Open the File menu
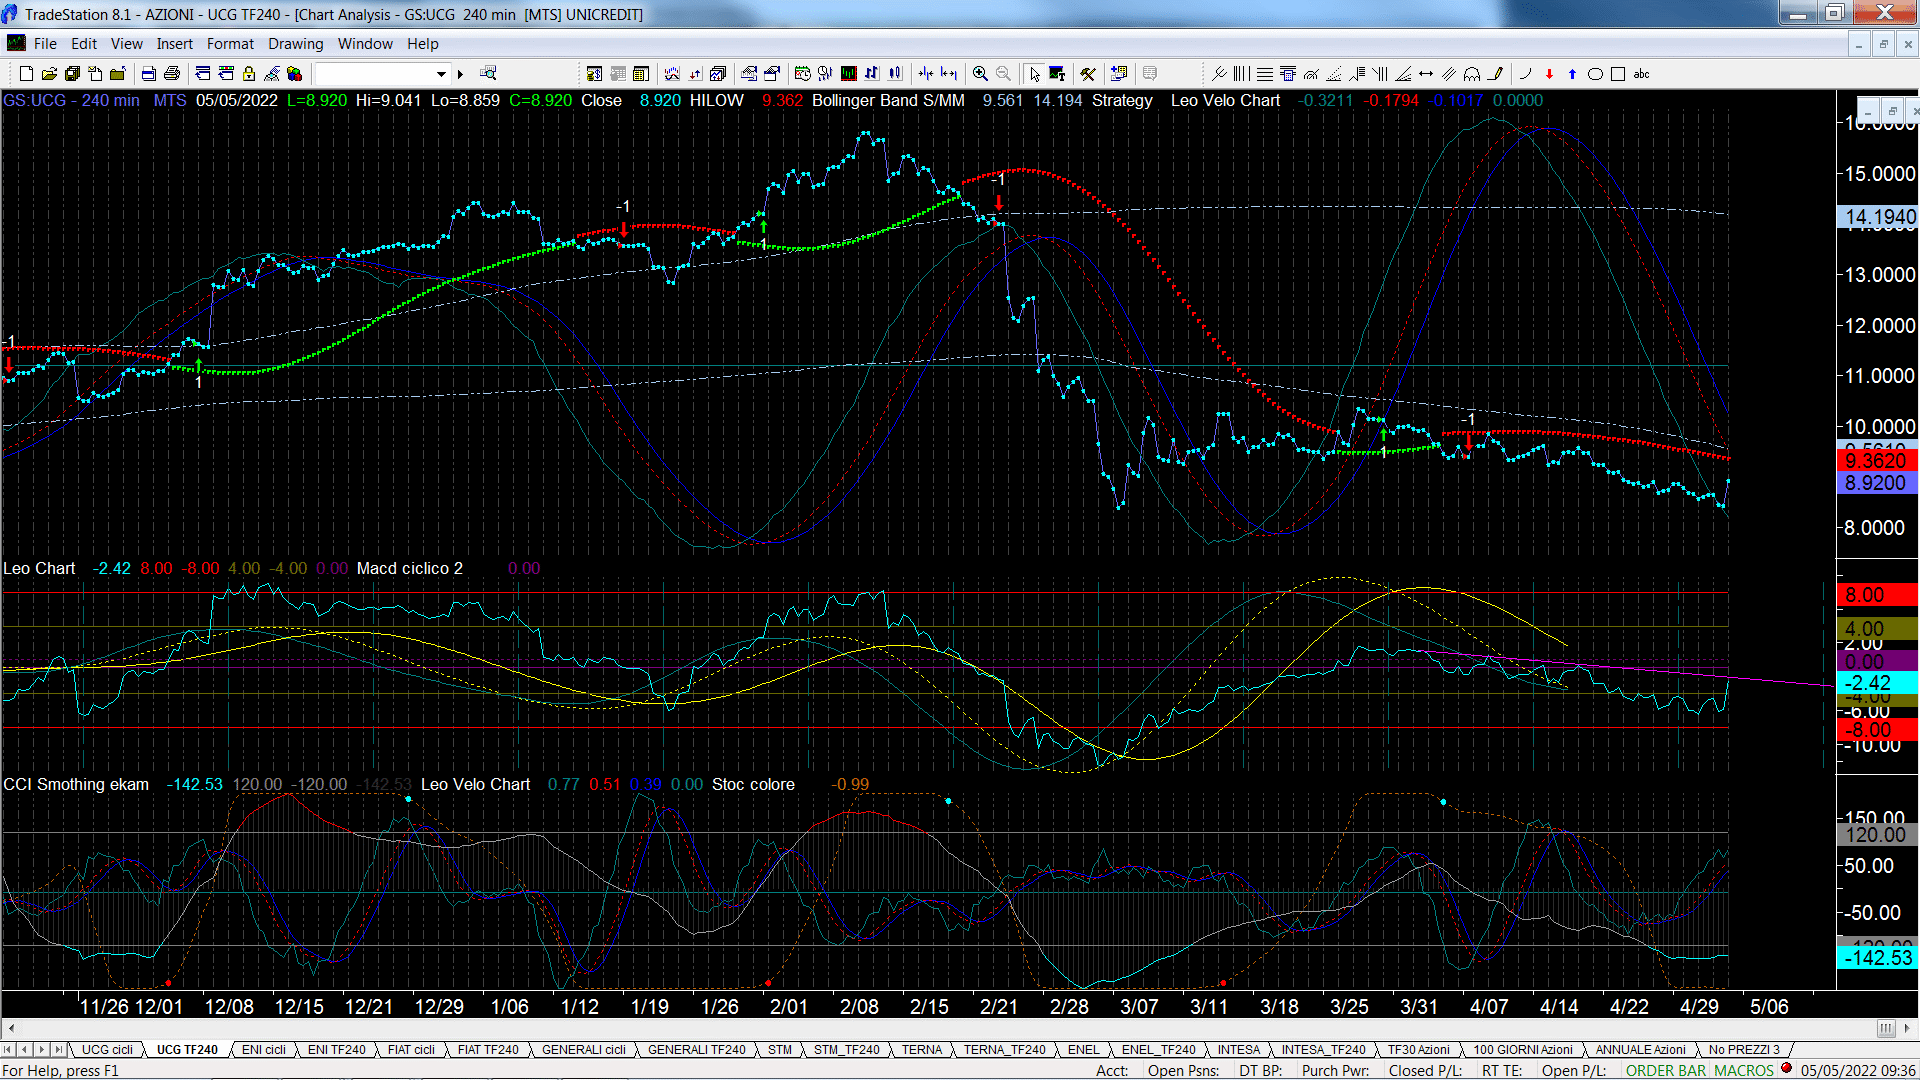Screen dimensions: 1920x1080 45,44
